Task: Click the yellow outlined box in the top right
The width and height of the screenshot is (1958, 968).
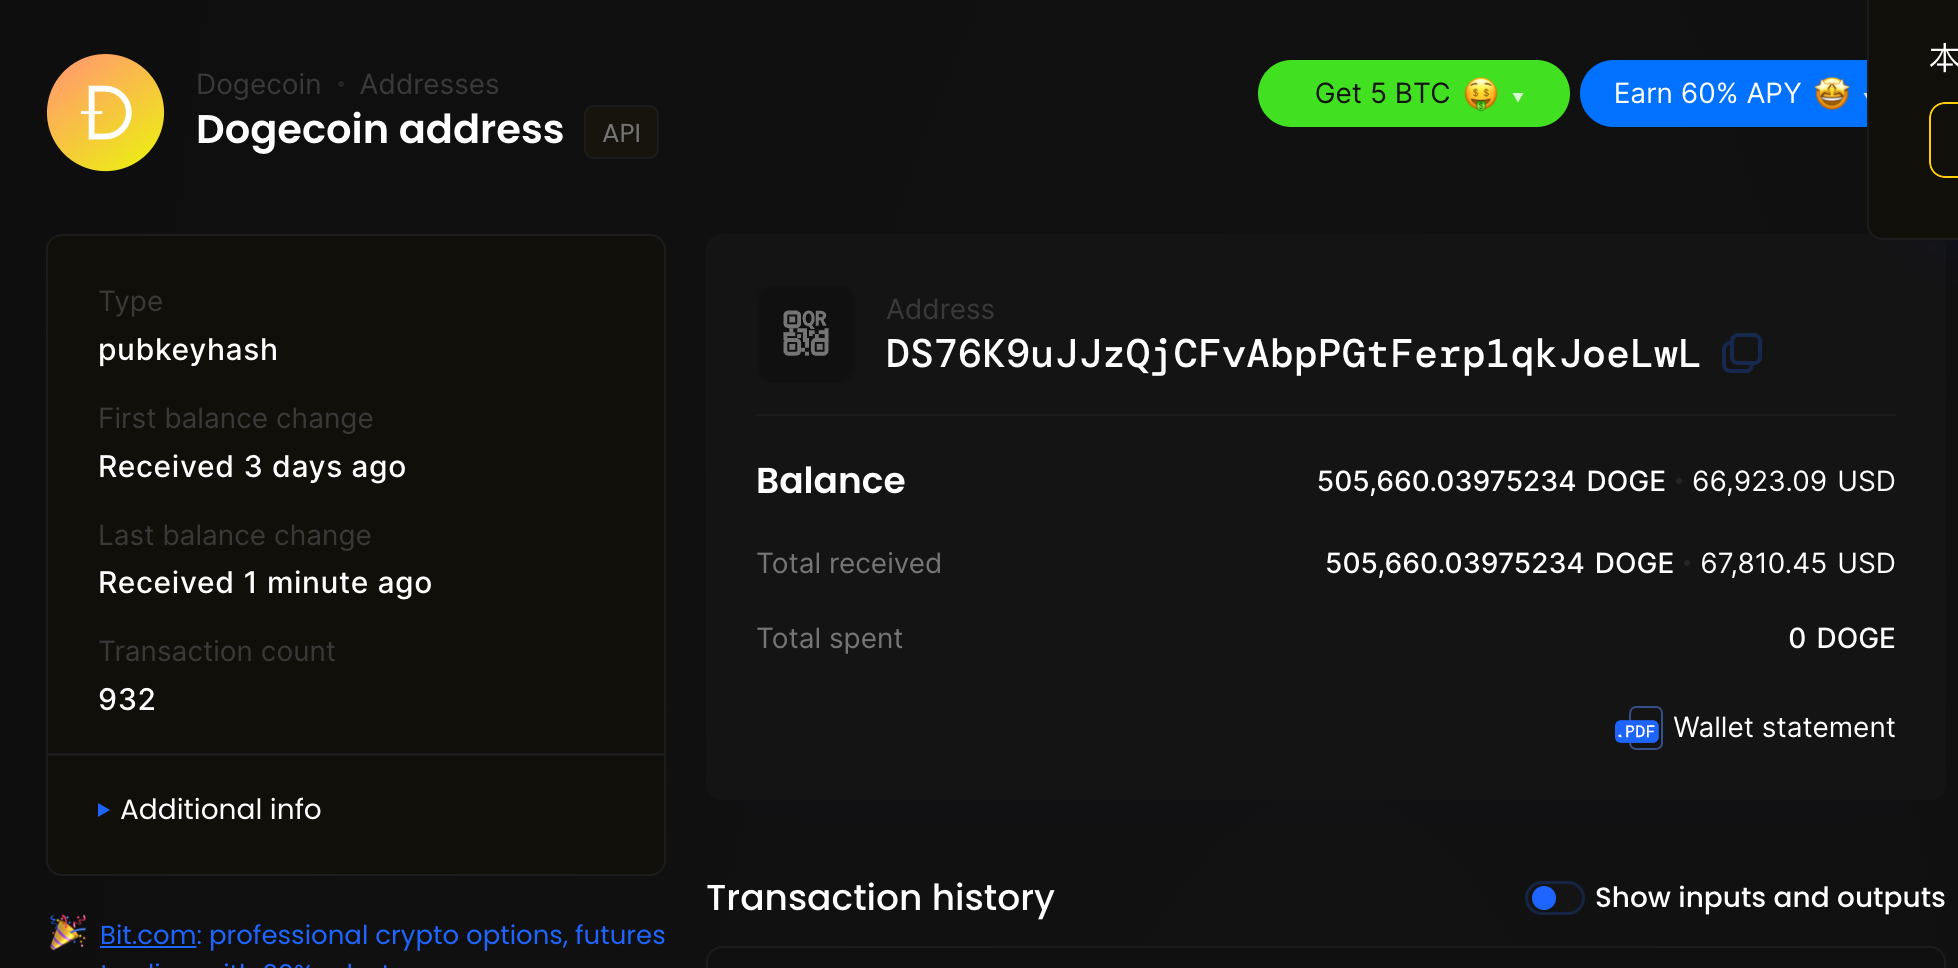Action: pos(1943,140)
